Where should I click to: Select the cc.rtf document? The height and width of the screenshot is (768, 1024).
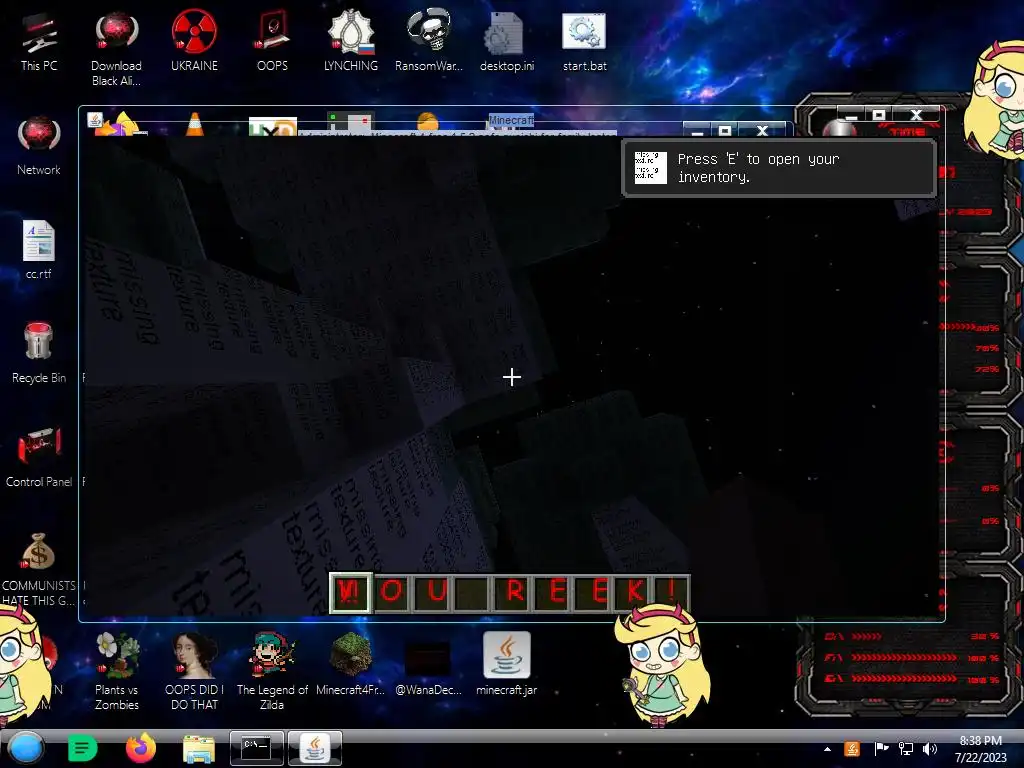39,250
